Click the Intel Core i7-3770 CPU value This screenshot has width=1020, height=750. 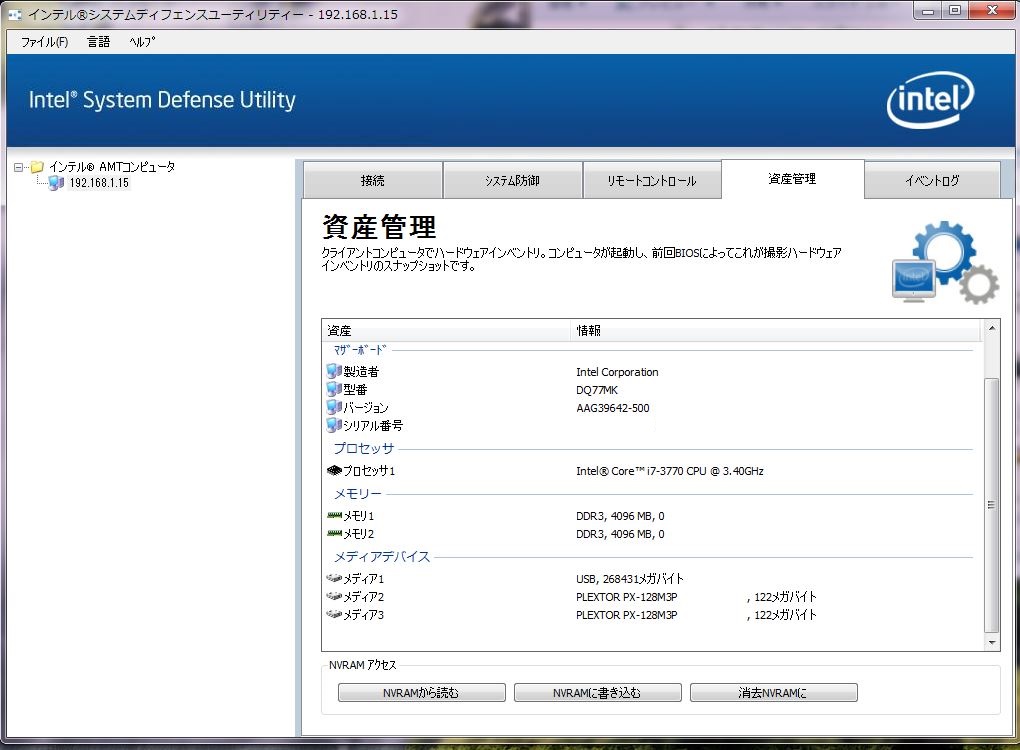click(669, 471)
